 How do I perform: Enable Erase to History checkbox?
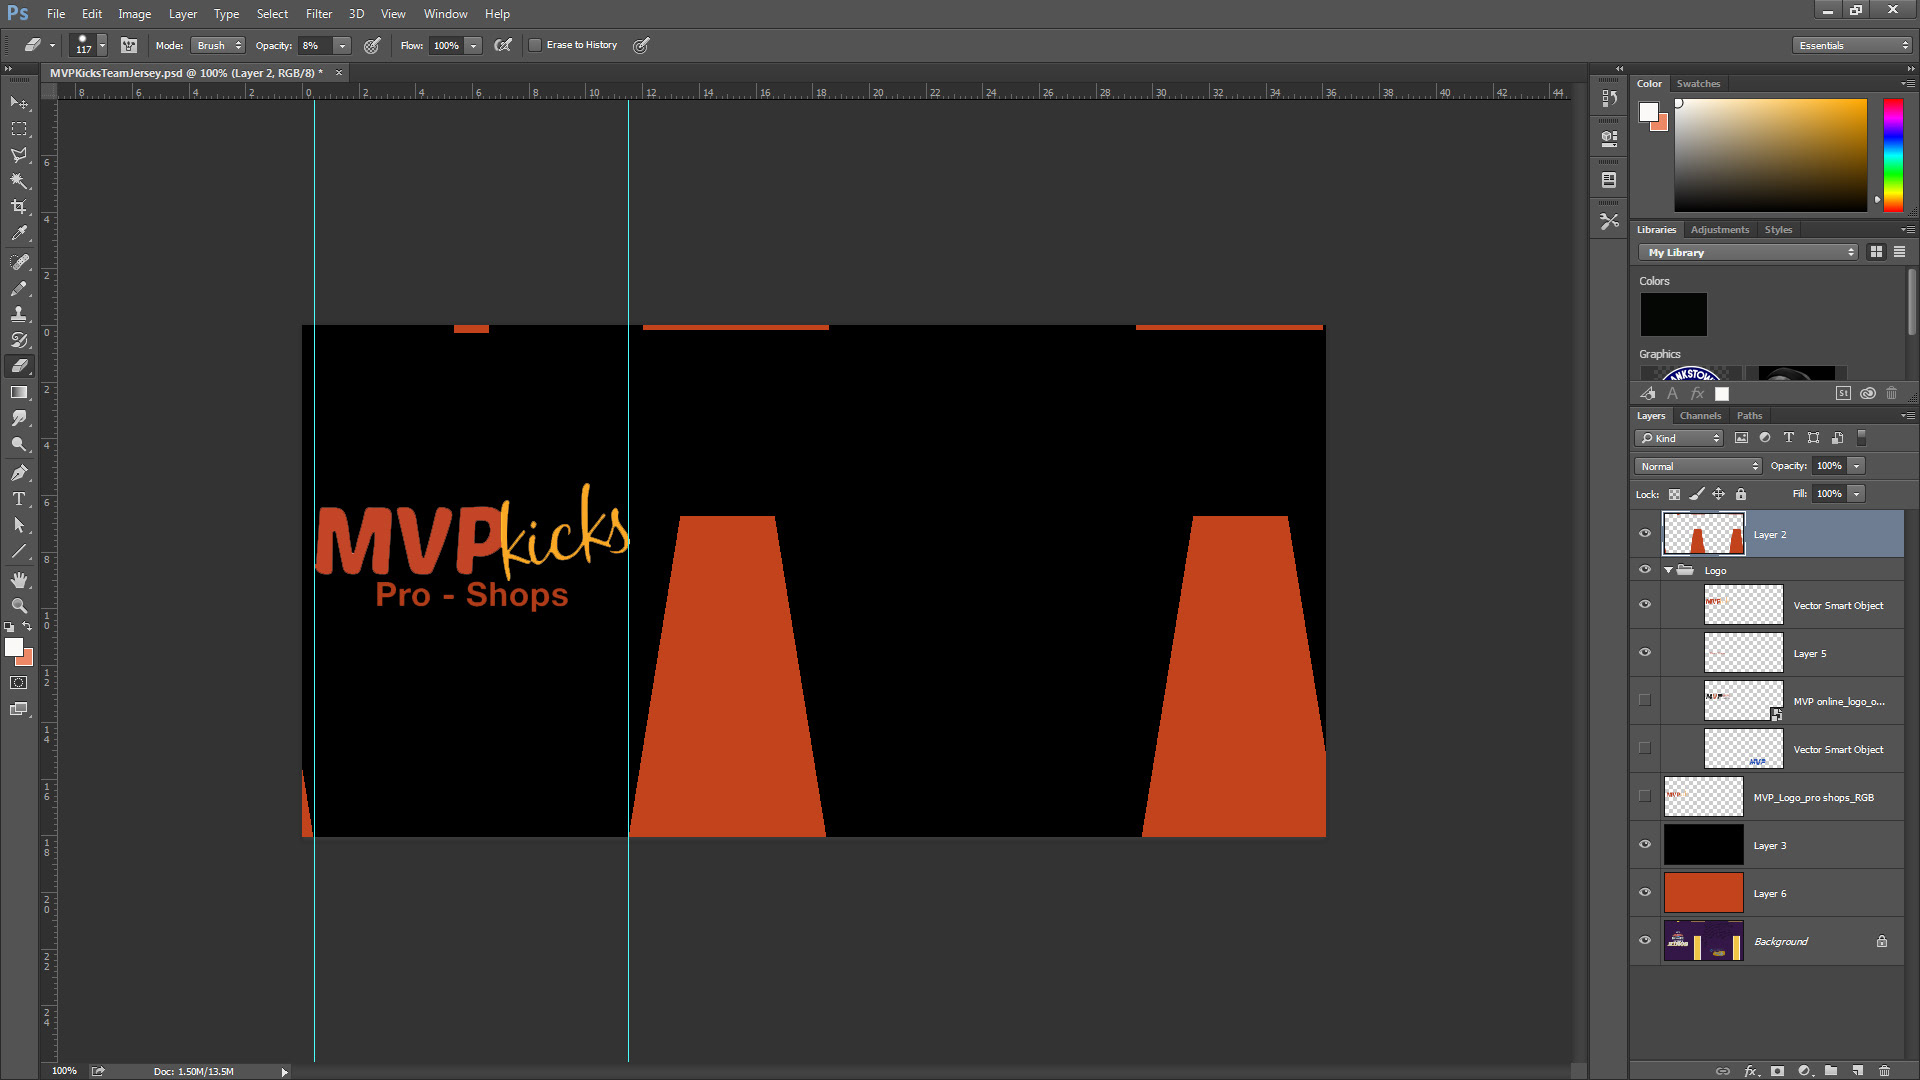point(535,45)
